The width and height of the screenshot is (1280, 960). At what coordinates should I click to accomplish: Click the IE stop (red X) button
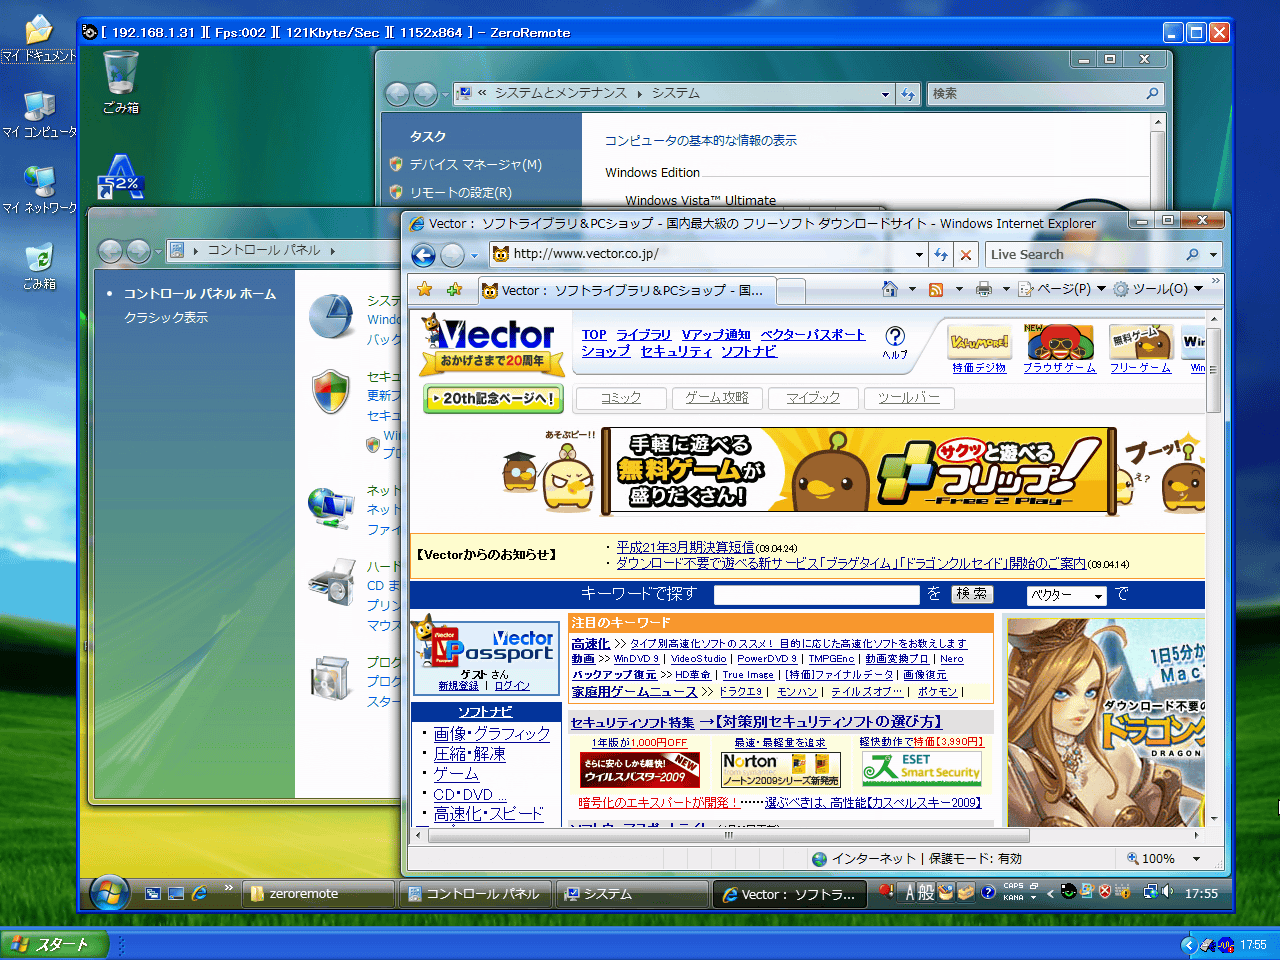(x=966, y=255)
